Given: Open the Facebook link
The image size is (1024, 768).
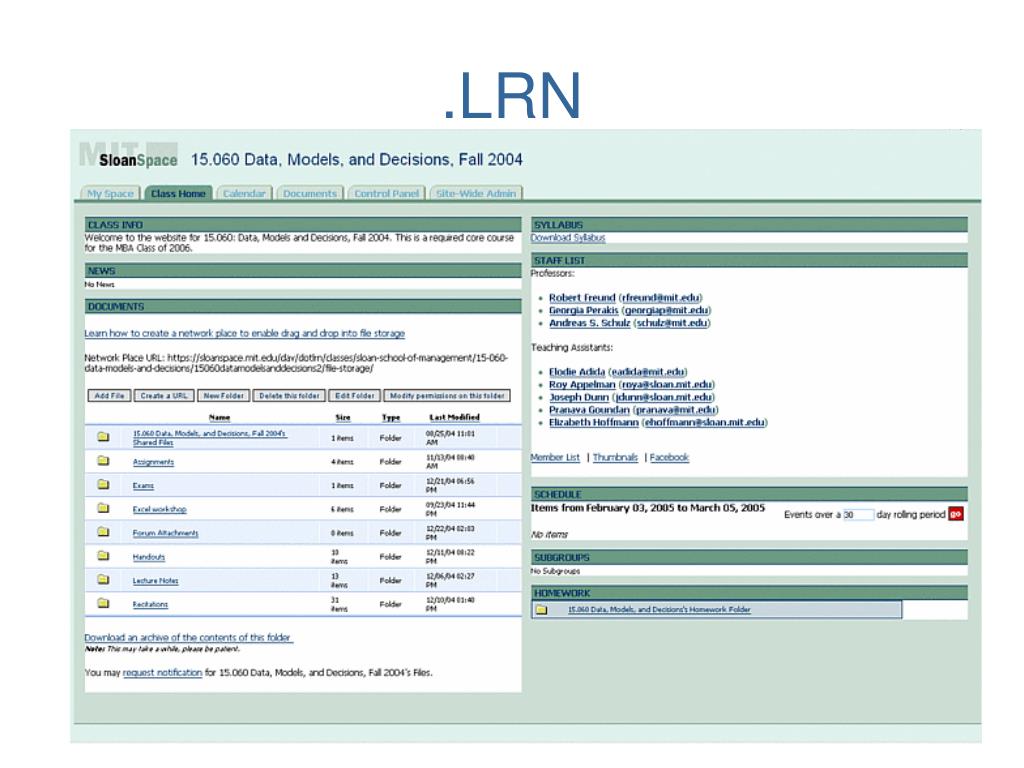Looking at the screenshot, I should click(x=669, y=457).
